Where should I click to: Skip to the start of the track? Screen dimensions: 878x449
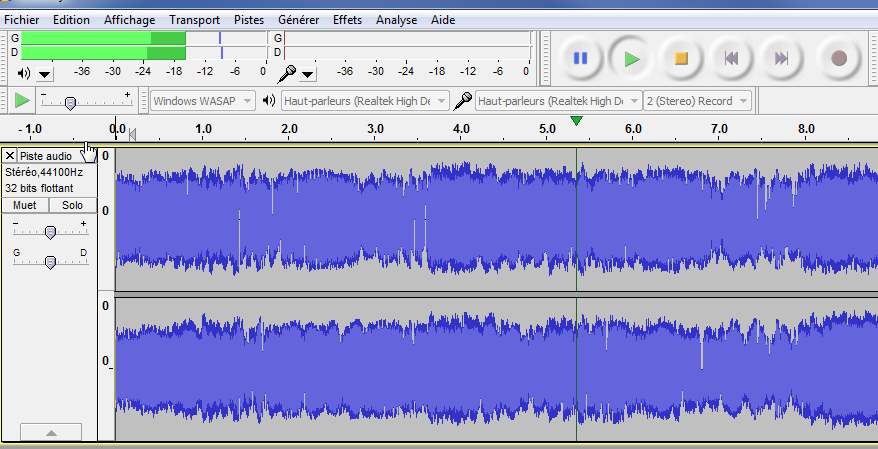tap(731, 58)
